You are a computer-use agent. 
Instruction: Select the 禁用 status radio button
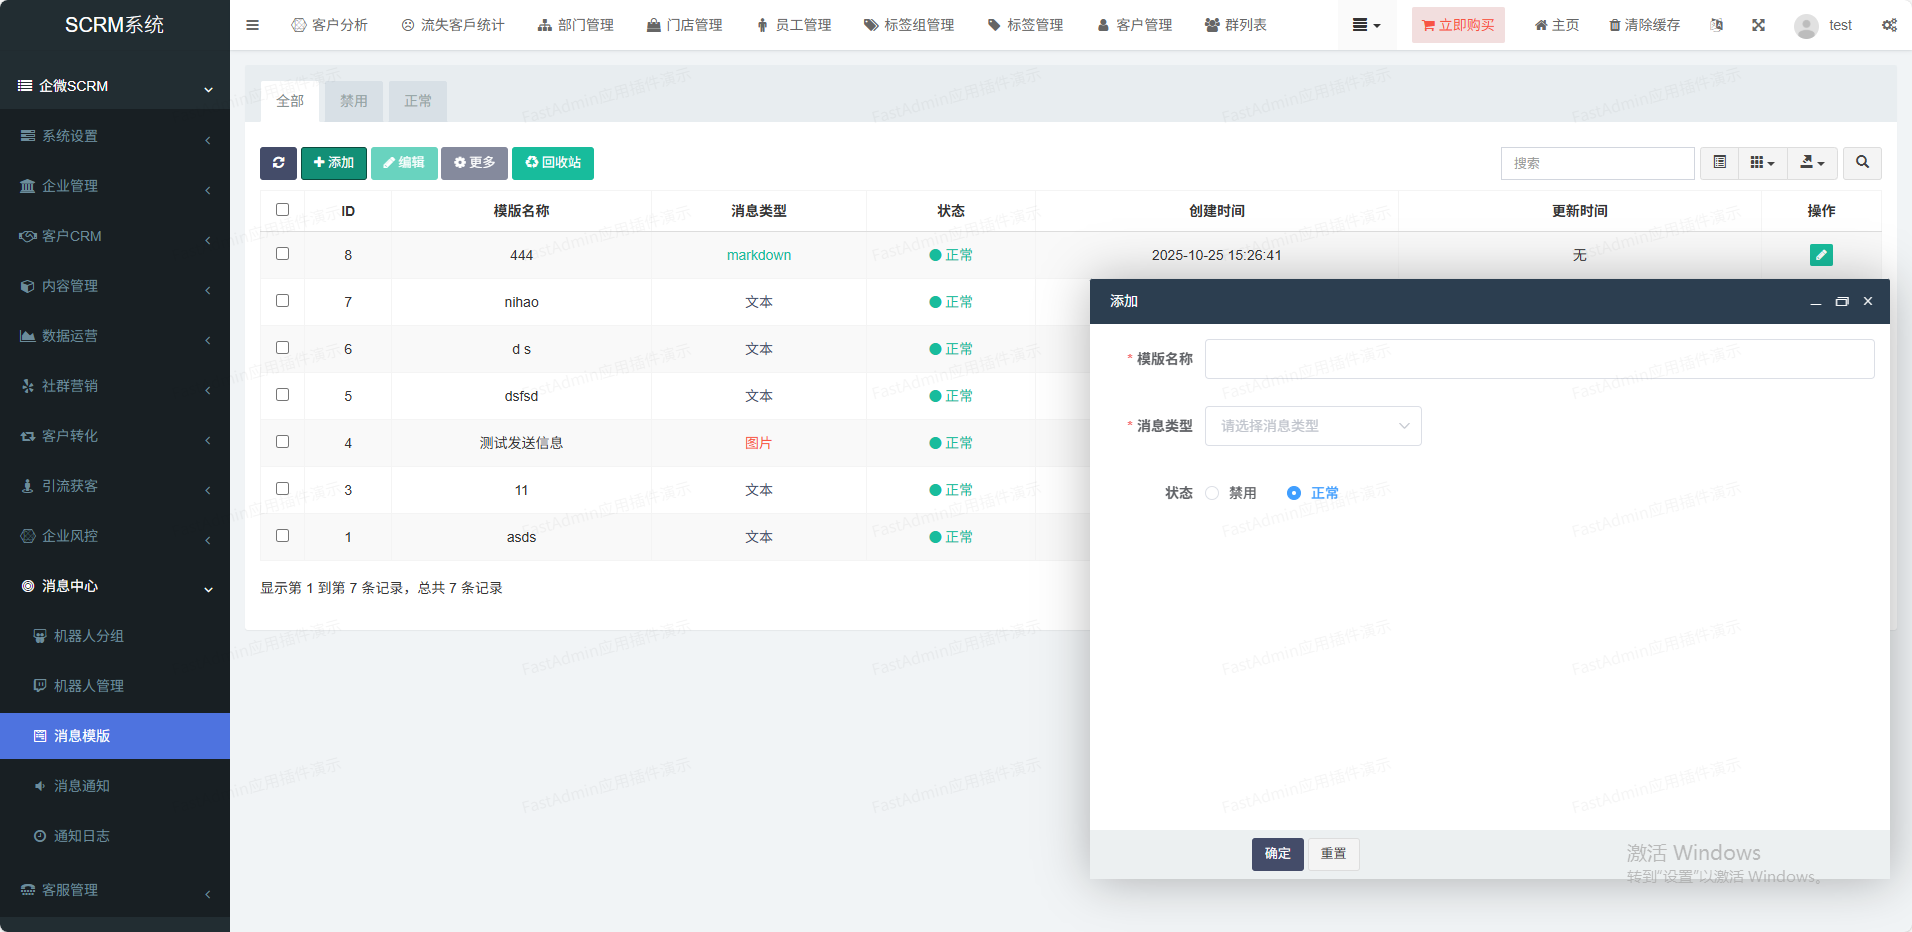(1212, 493)
